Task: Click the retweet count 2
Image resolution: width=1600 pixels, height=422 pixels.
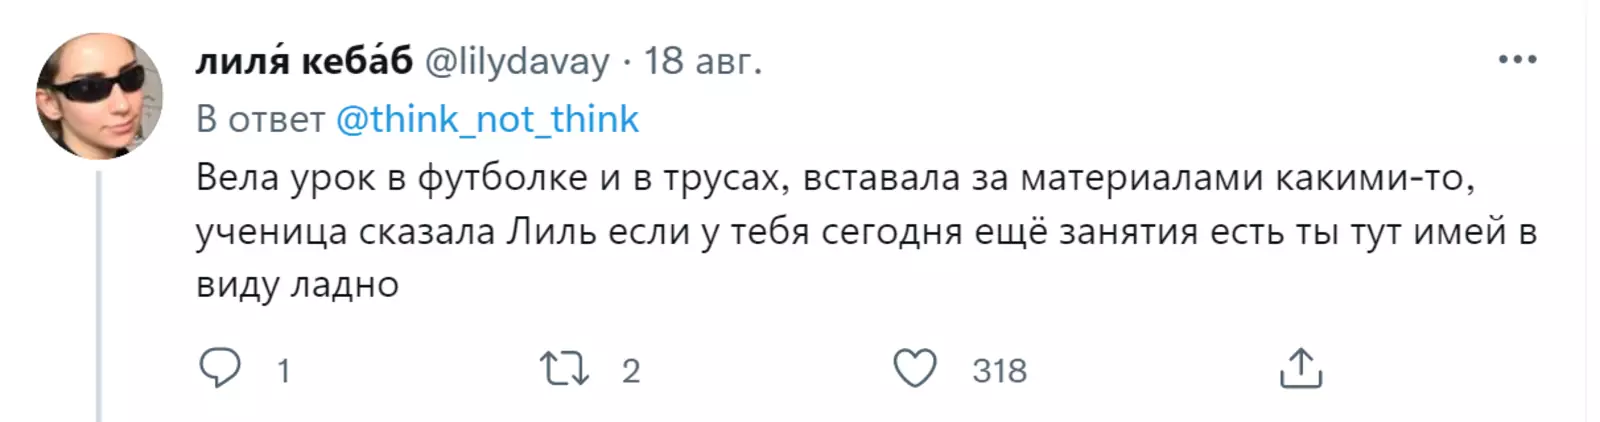Action: pyautogui.click(x=630, y=371)
